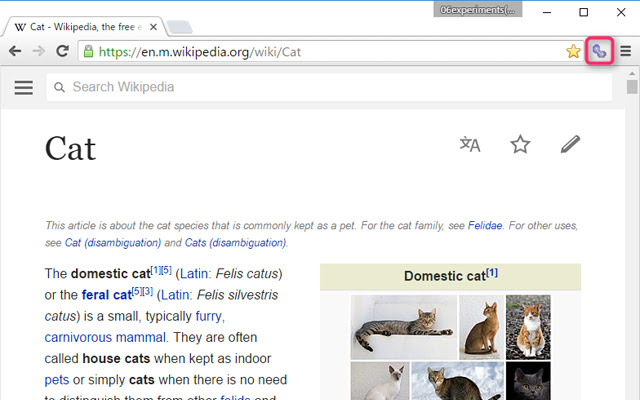This screenshot has width=640, height=400.
Task: Open the Felidae link
Action: (485, 225)
